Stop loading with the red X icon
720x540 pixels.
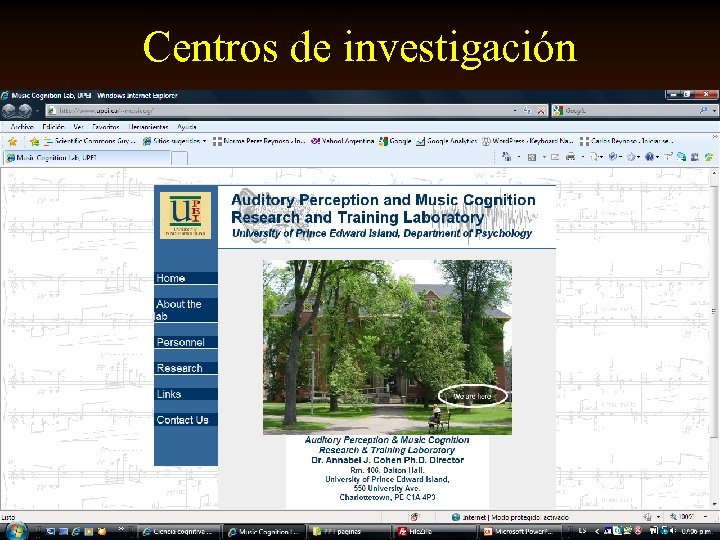pyautogui.click(x=541, y=111)
